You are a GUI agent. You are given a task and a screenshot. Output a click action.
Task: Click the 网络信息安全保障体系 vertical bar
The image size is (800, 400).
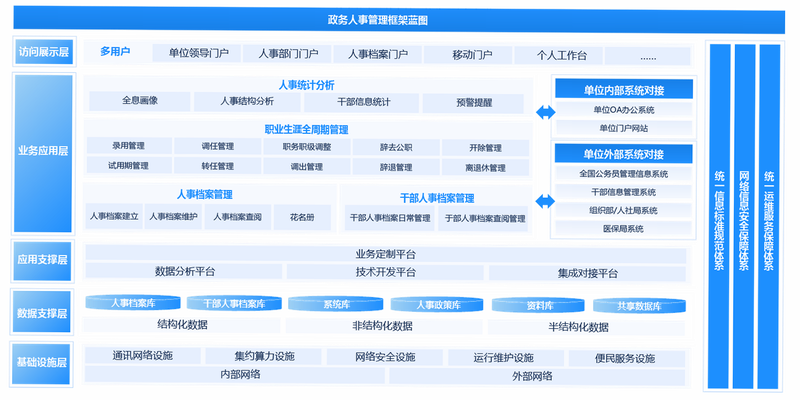click(744, 216)
